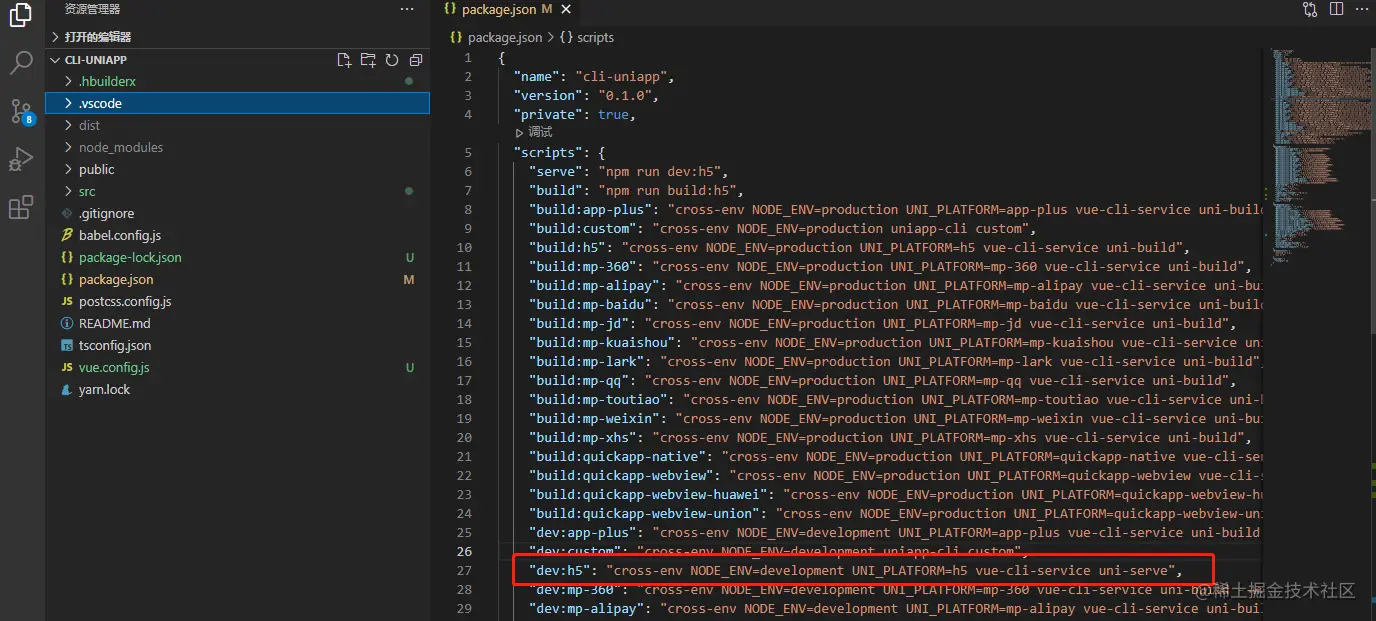Open the Explorer view in activity bar
The image size is (1376, 621).
tap(21, 17)
